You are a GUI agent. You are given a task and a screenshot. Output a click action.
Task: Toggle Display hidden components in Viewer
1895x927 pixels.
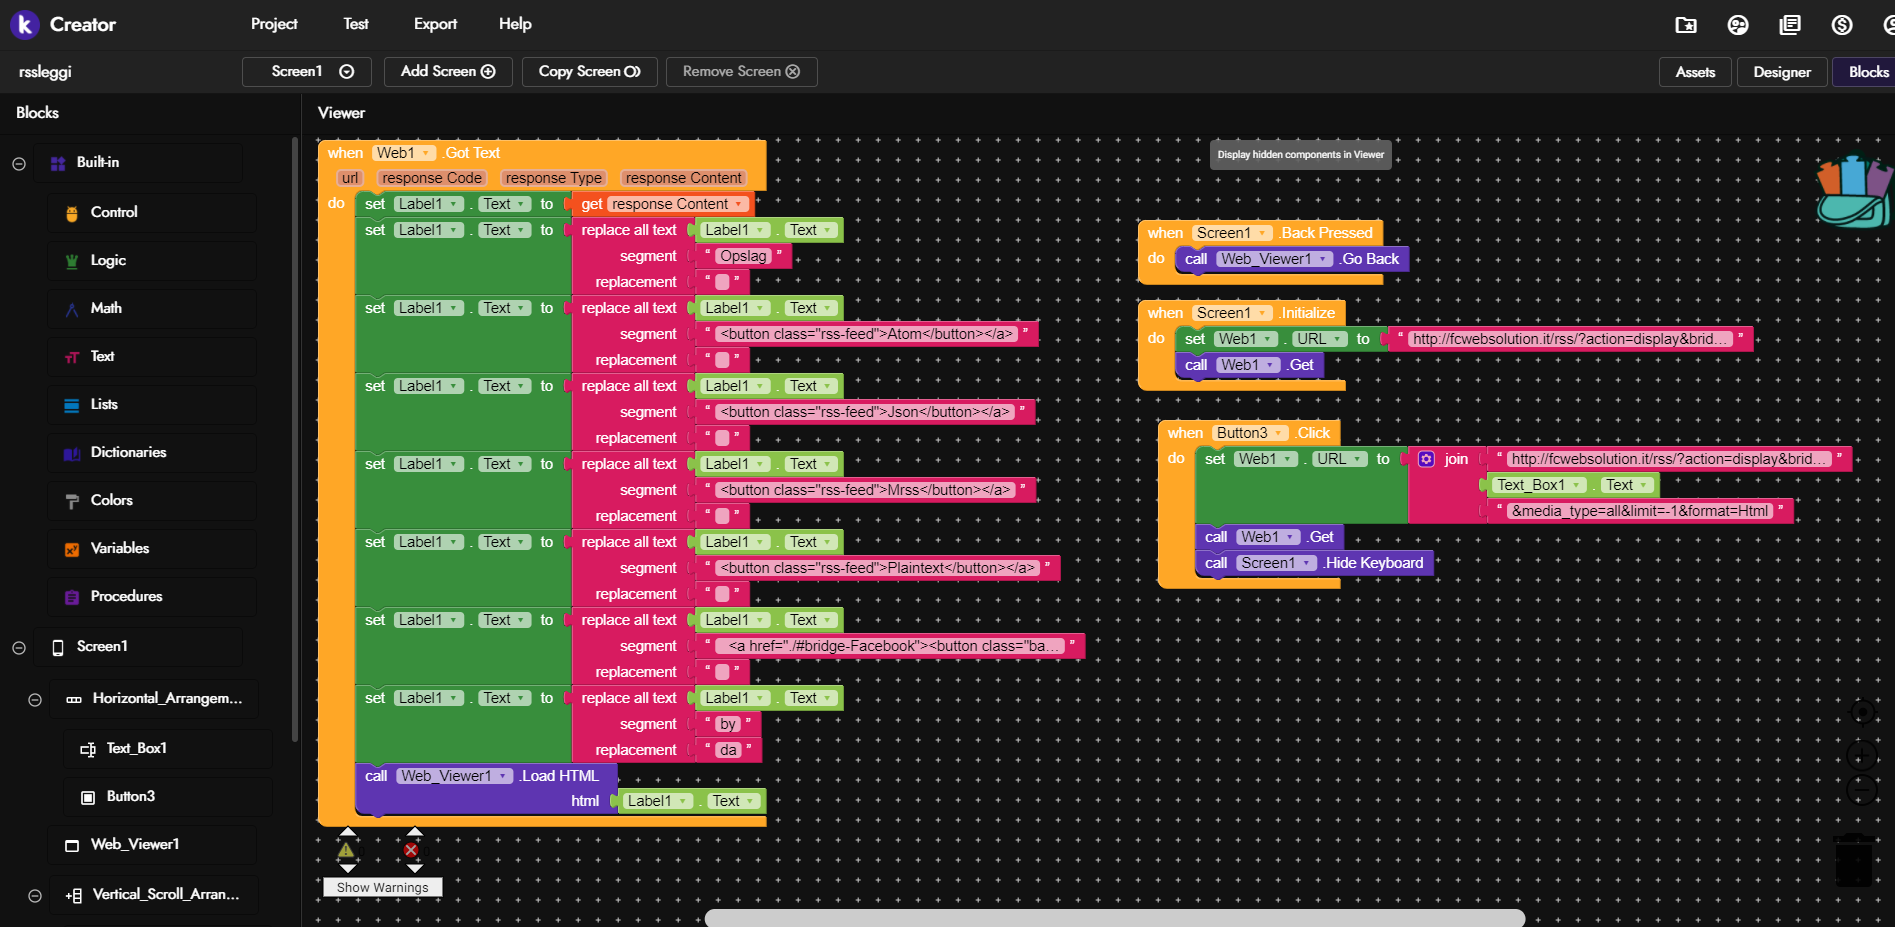[x=1300, y=154]
